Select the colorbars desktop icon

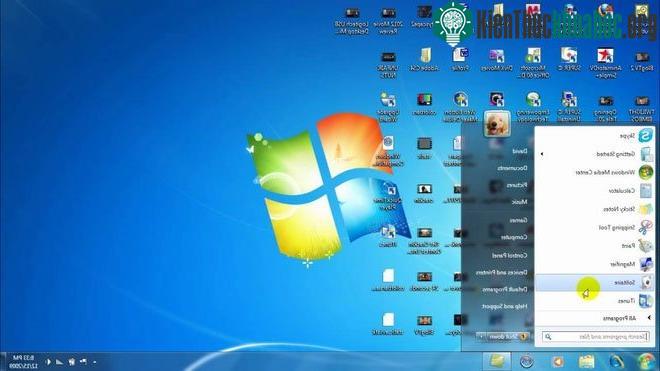coord(424,104)
